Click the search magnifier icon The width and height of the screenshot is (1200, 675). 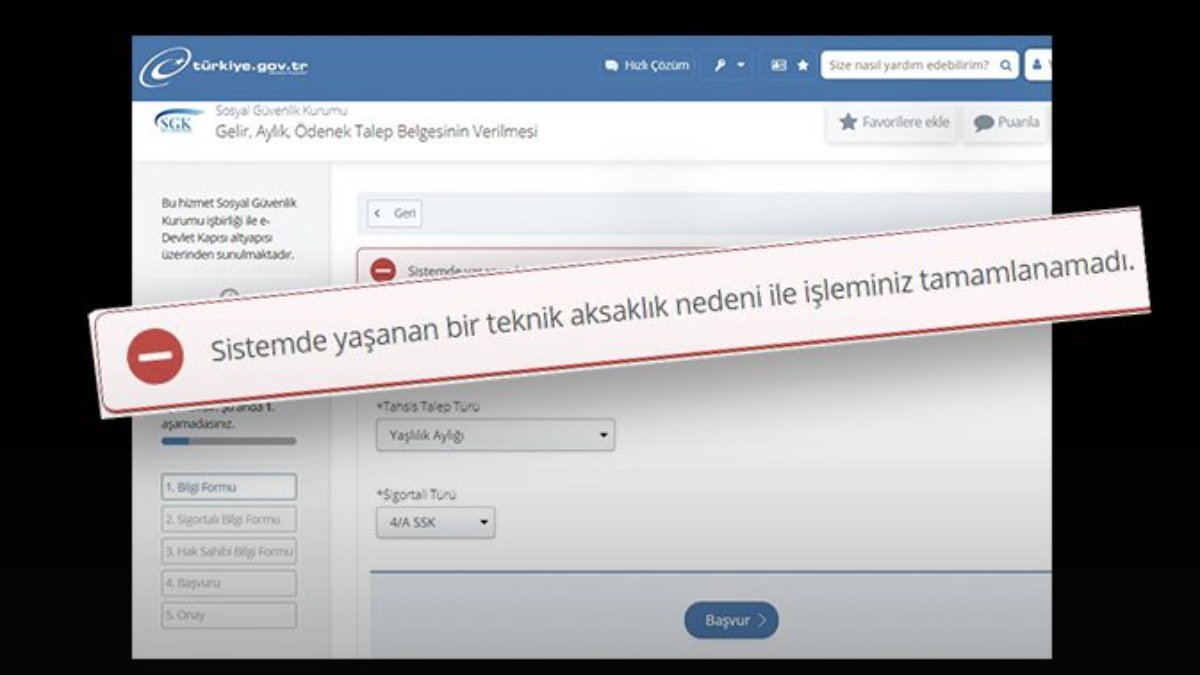point(1006,64)
